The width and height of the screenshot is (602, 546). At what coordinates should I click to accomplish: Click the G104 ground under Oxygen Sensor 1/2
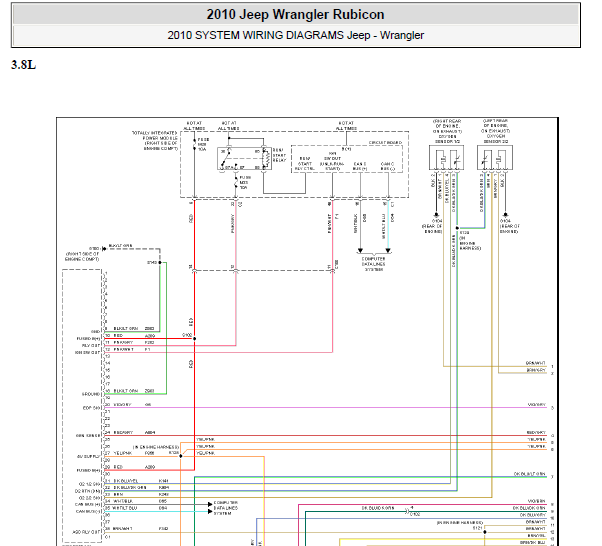click(436, 215)
